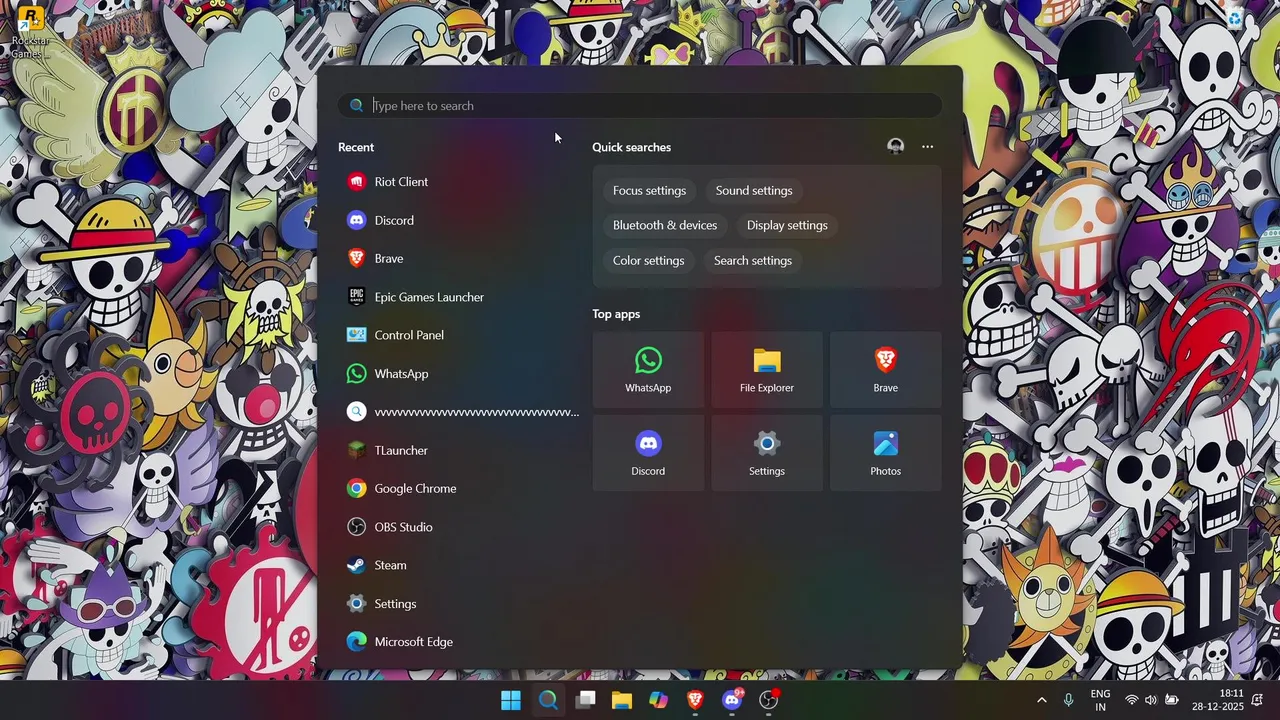Click the Windows Start button on taskbar
The height and width of the screenshot is (720, 1280).
(511, 700)
